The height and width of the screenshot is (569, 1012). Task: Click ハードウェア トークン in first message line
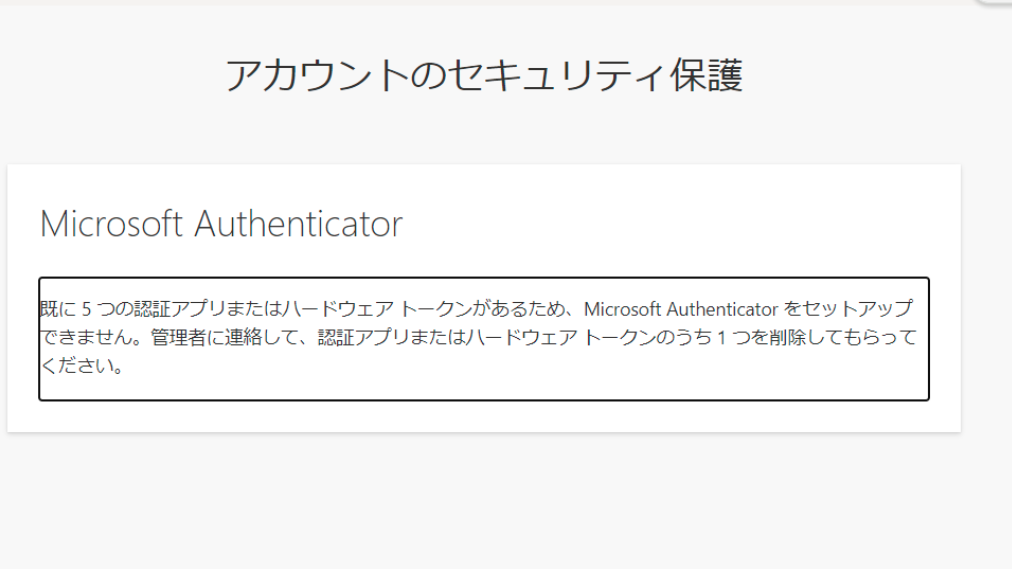[378, 309]
